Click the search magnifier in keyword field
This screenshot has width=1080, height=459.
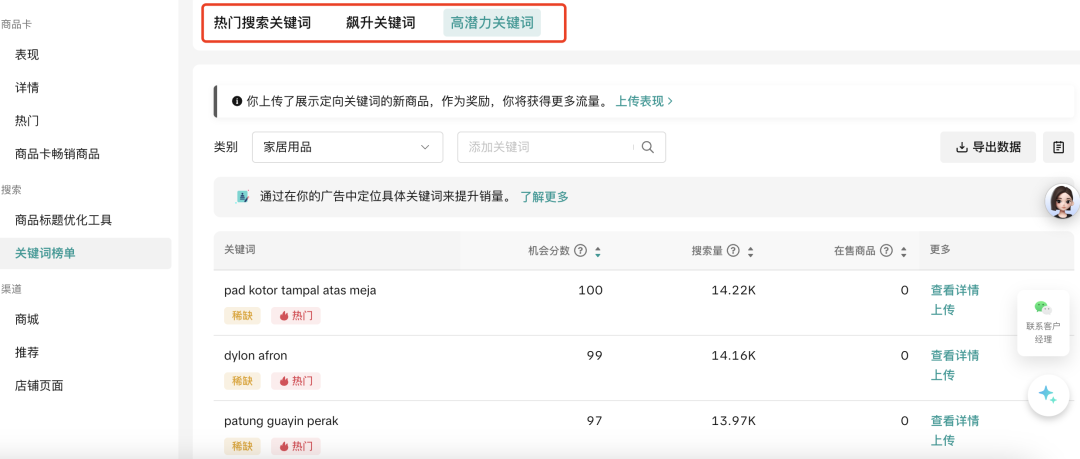point(647,147)
